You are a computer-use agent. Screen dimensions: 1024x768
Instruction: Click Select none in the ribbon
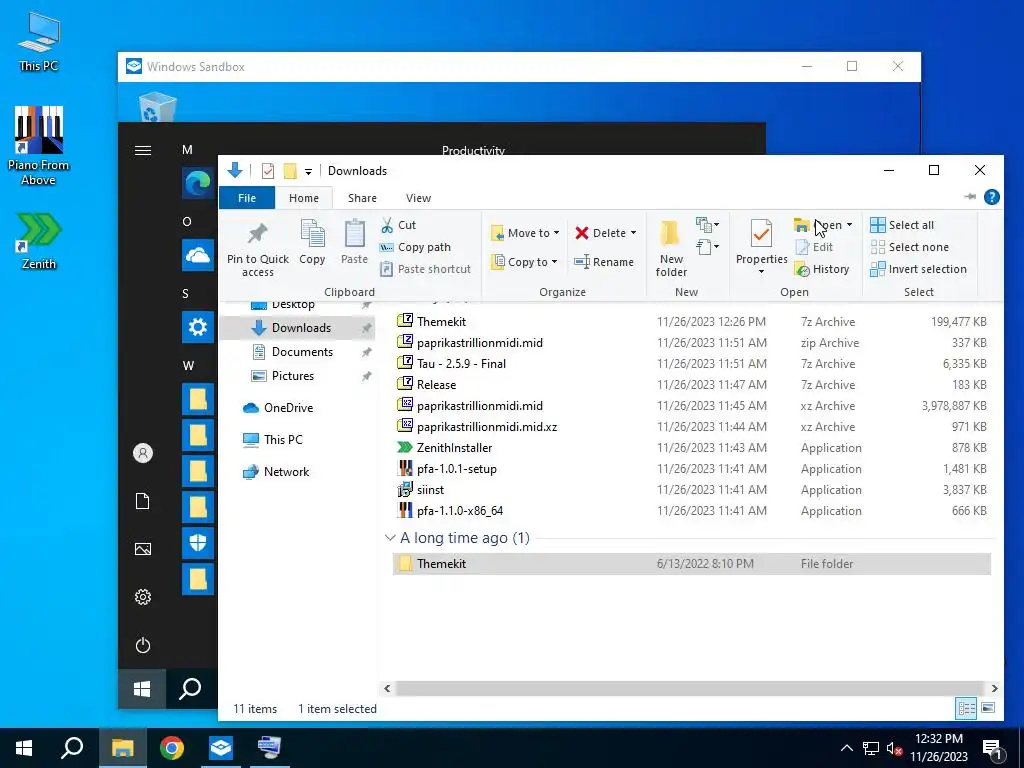coord(909,247)
